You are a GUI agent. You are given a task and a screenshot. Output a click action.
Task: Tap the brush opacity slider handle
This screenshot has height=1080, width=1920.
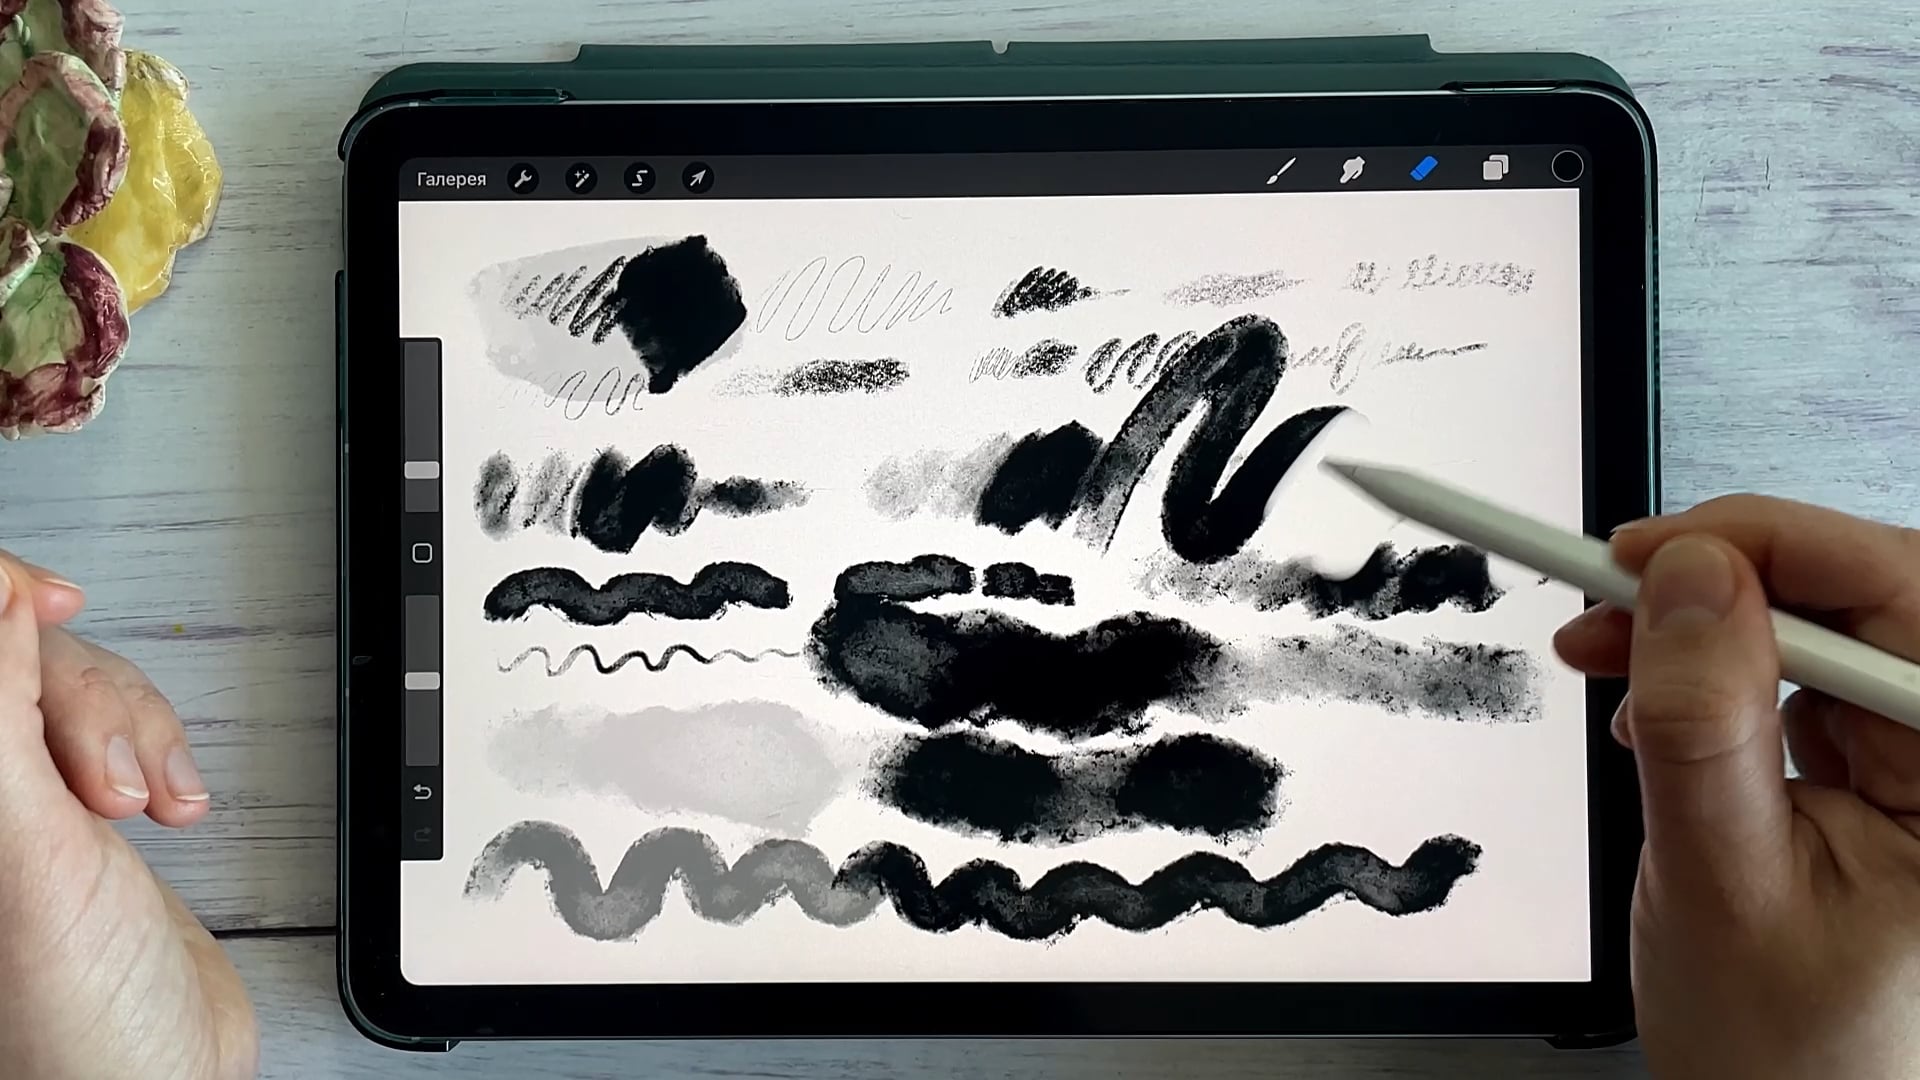(421, 680)
